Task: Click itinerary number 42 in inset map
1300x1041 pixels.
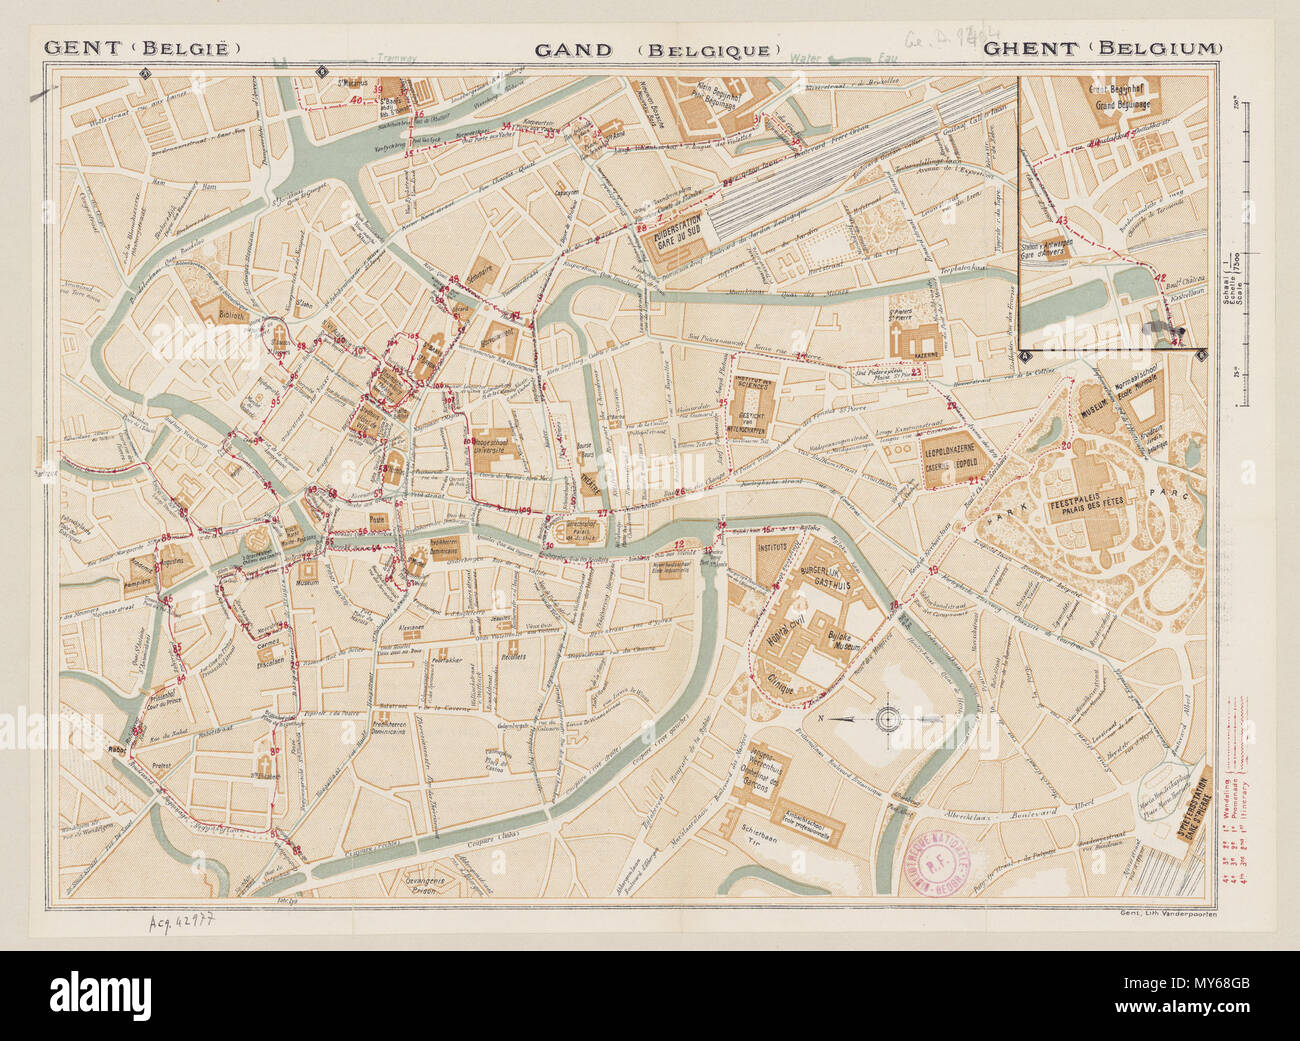Action: pos(1160,277)
